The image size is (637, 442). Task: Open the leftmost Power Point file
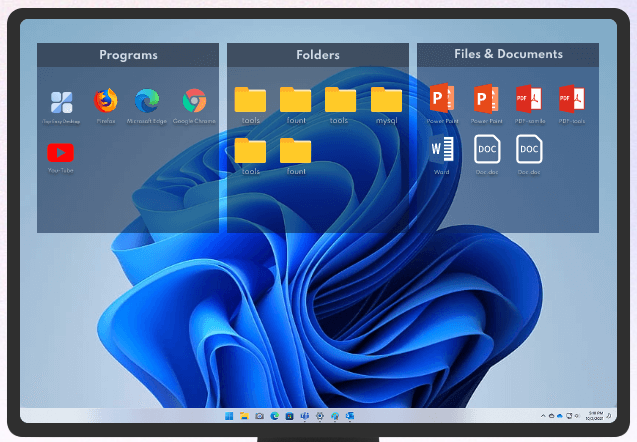point(442,99)
